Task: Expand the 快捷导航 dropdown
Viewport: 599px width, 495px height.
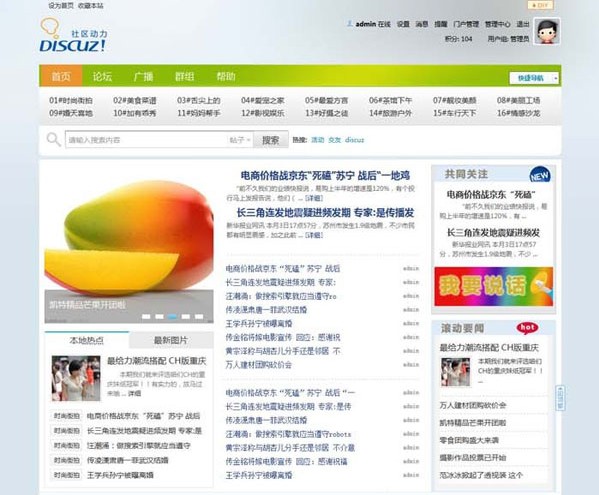Action: 534,78
